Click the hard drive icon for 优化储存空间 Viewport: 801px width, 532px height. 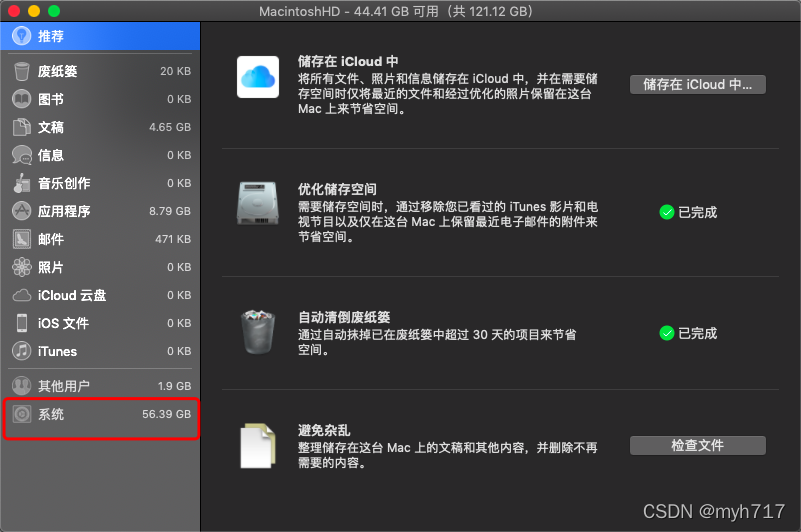(x=258, y=203)
